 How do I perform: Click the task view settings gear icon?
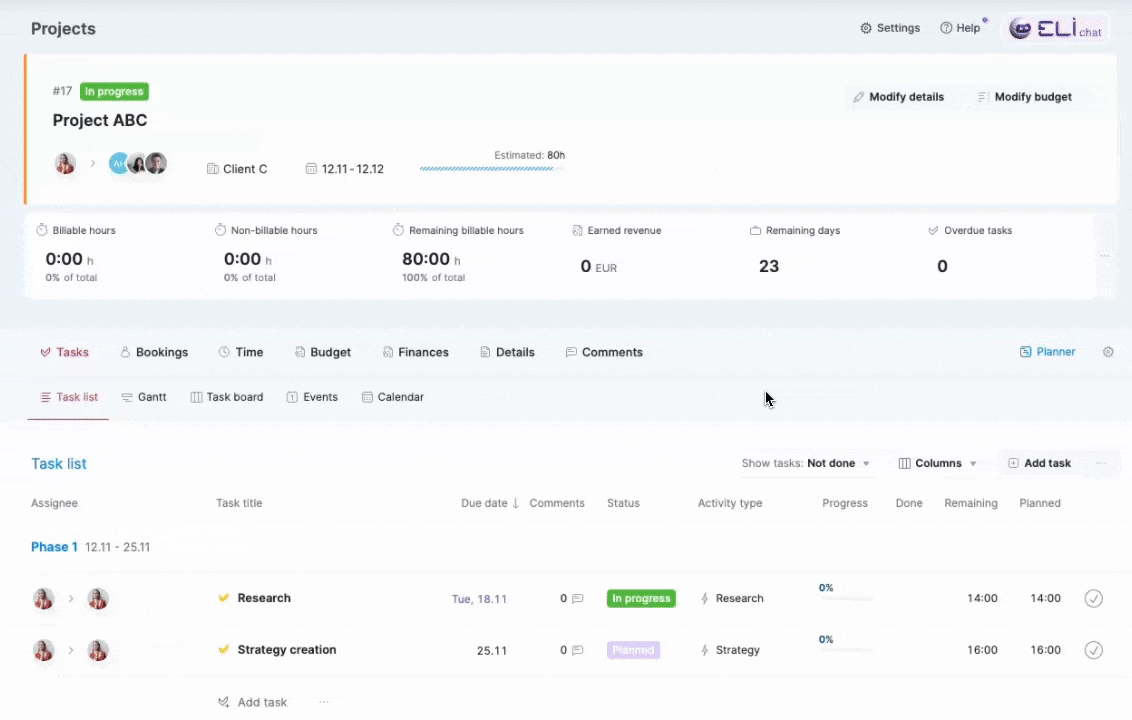tap(1108, 352)
